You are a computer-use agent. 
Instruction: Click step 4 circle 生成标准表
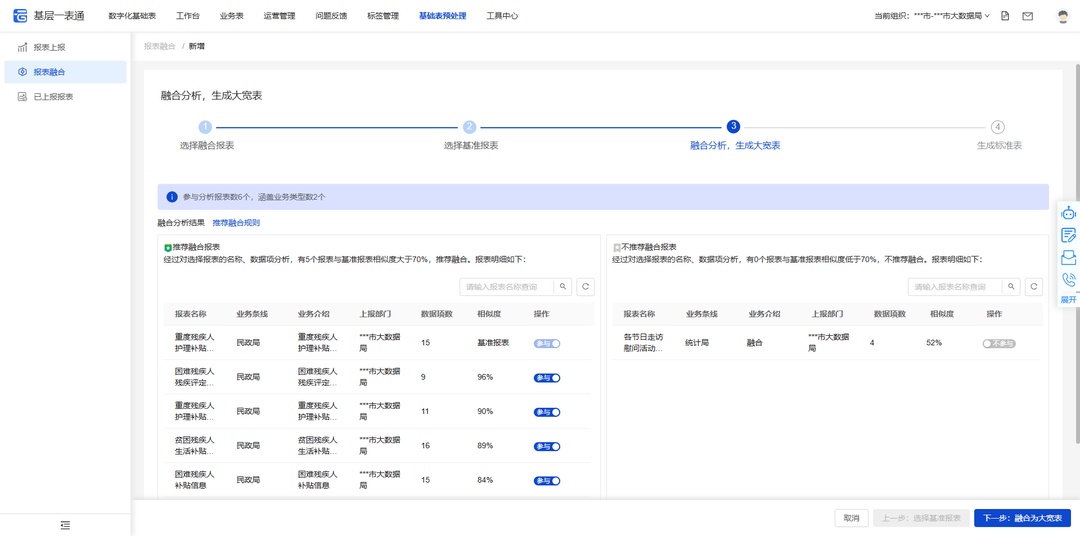click(997, 127)
